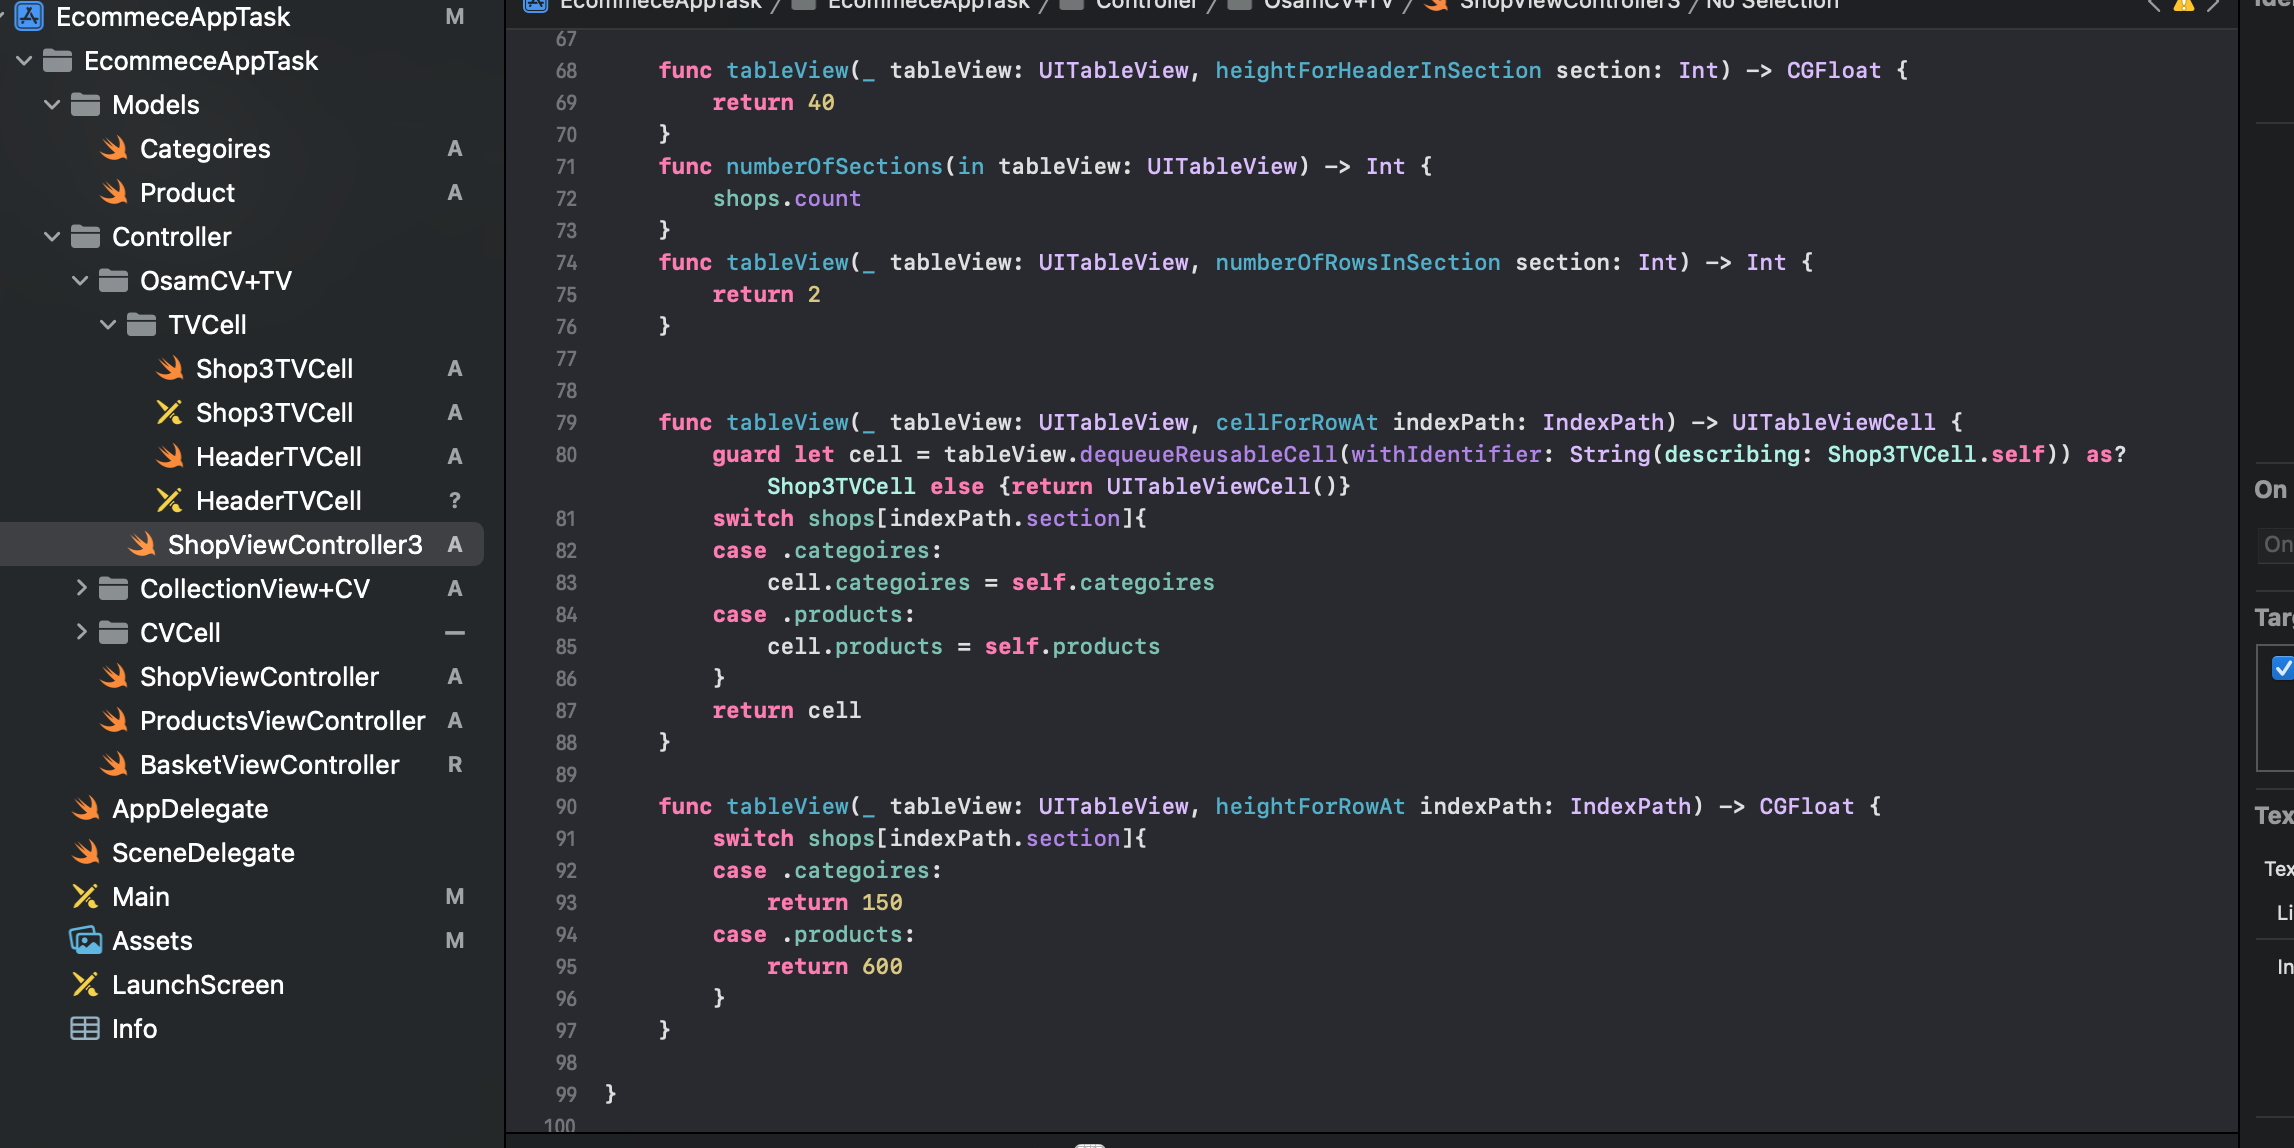Image resolution: width=2294 pixels, height=1148 pixels.
Task: Collapse the Models folder
Action: tap(52, 105)
